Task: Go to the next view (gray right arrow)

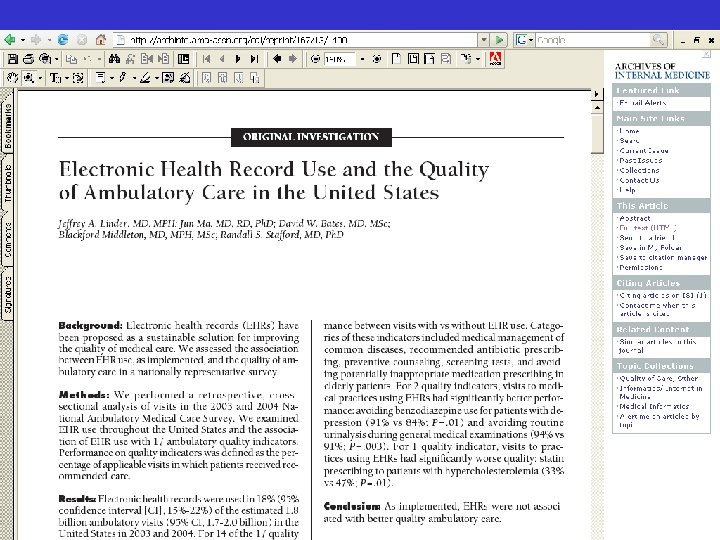Action: [x=292, y=59]
